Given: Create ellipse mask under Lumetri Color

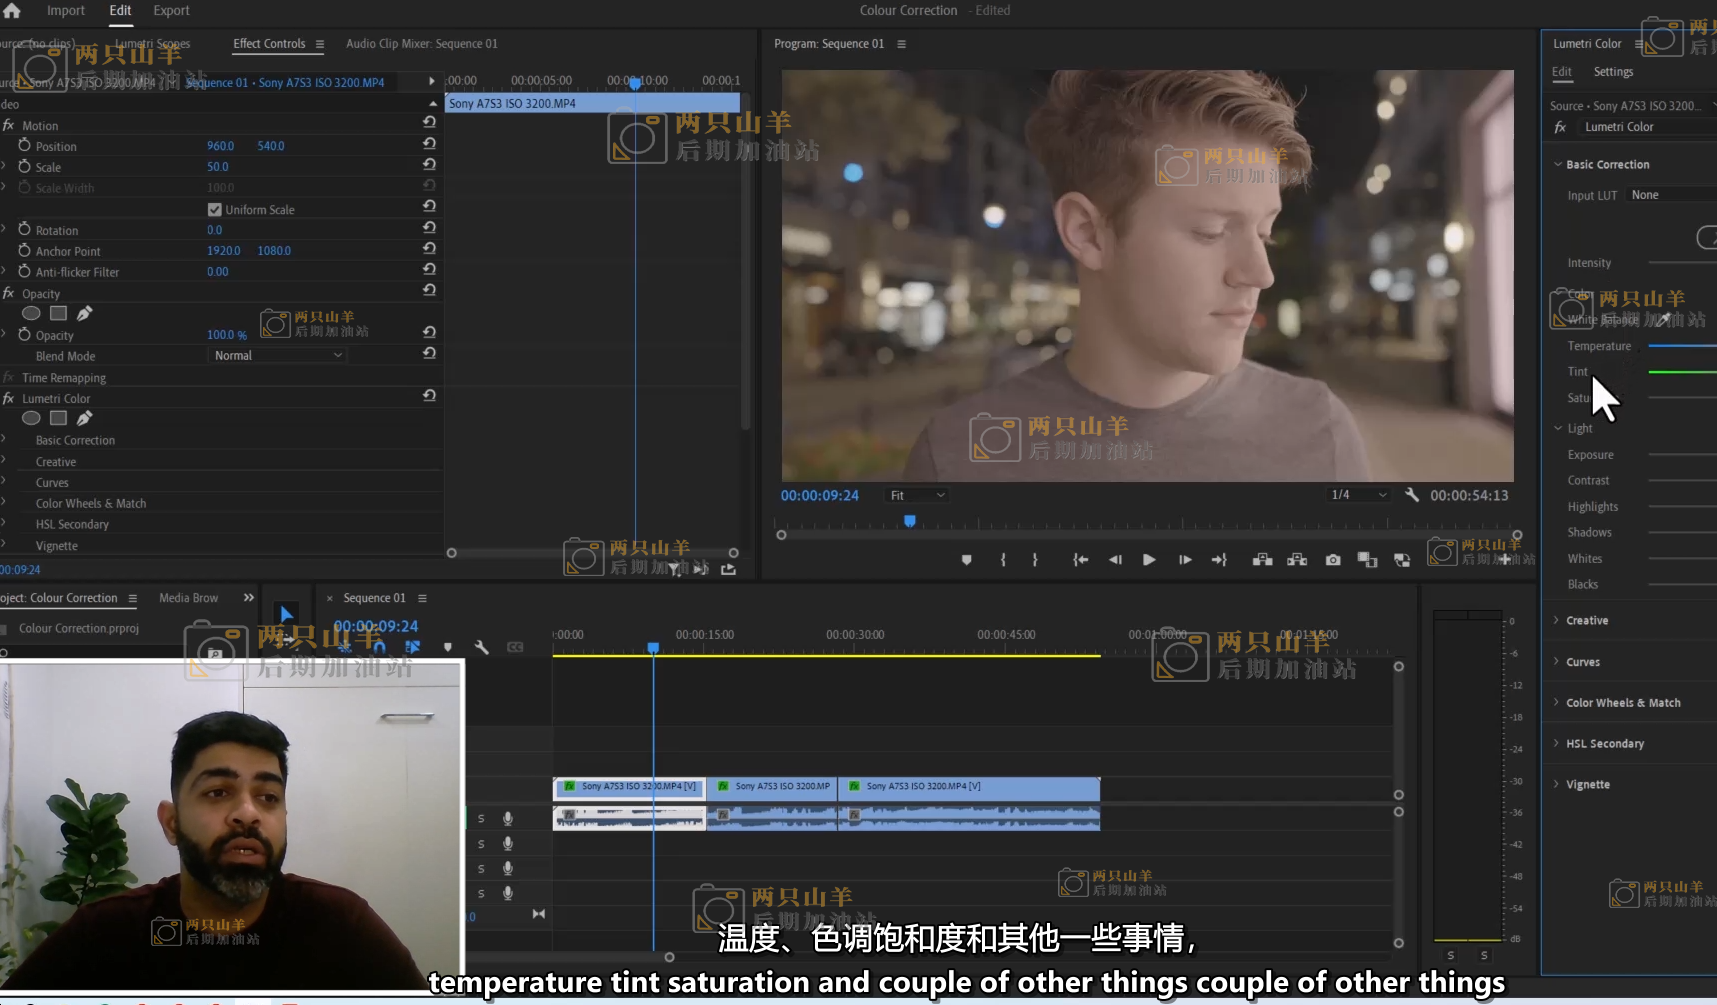Looking at the screenshot, I should point(32,419).
